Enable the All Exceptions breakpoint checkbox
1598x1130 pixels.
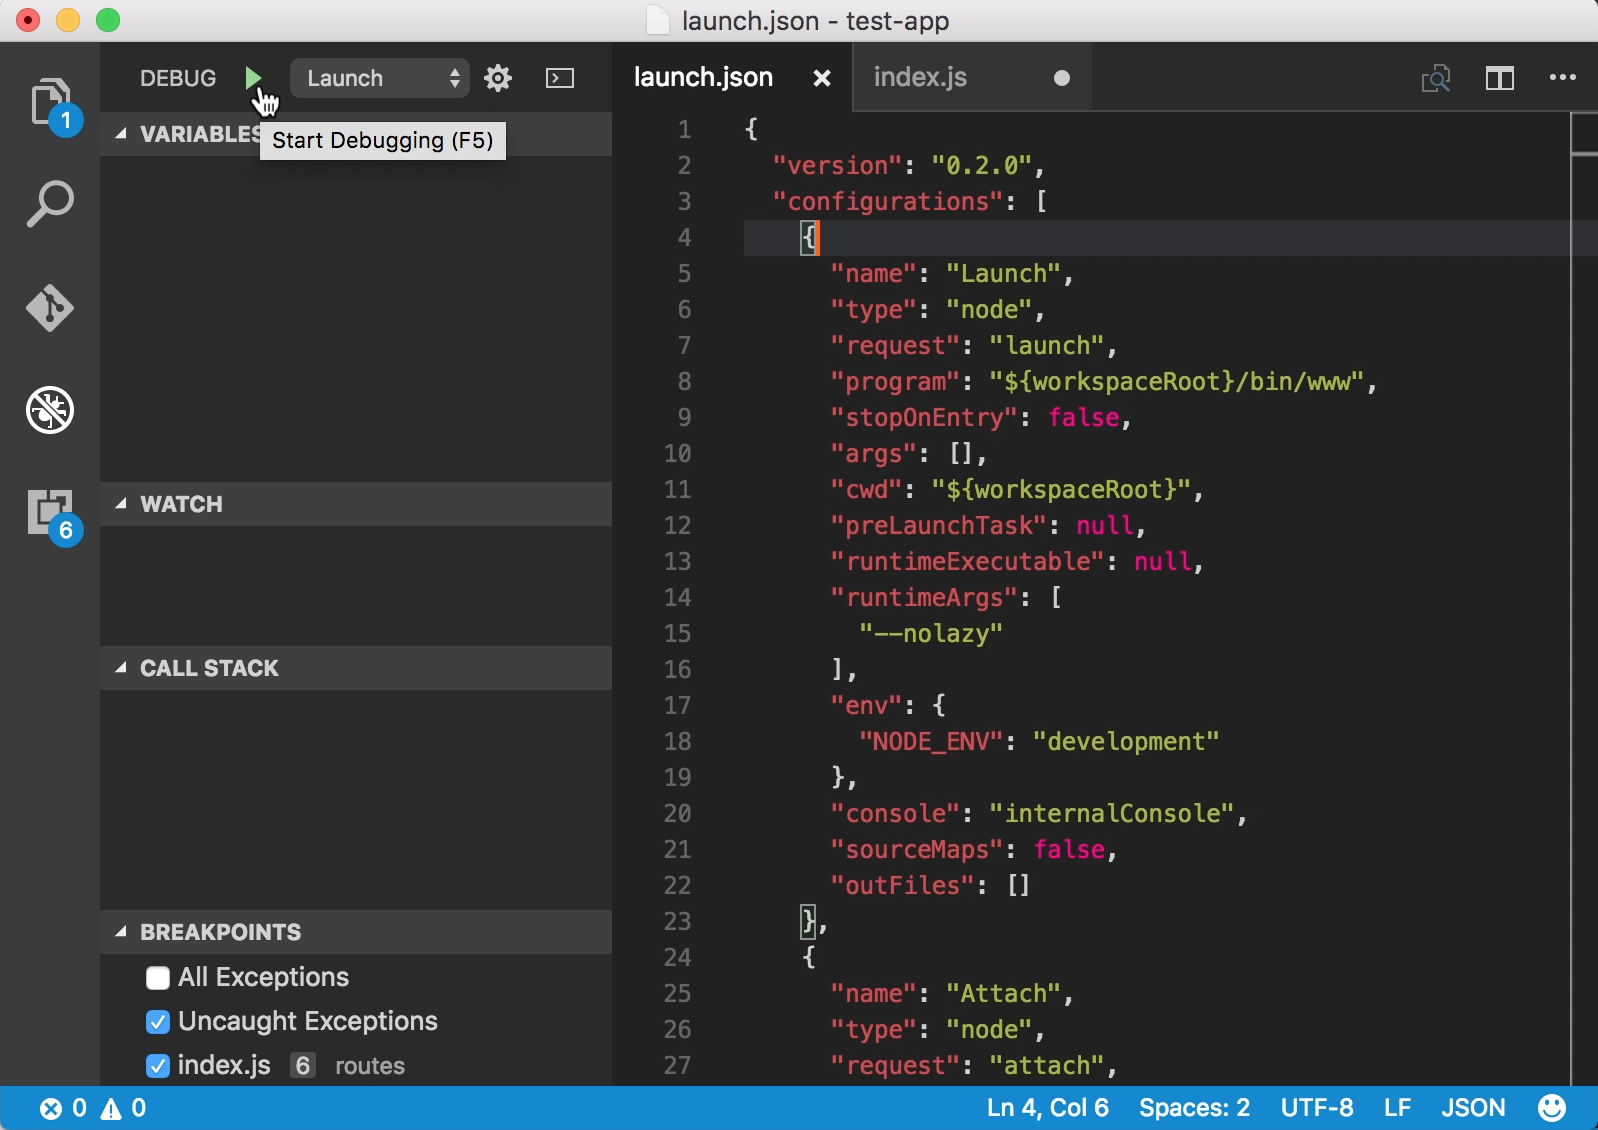(x=158, y=978)
